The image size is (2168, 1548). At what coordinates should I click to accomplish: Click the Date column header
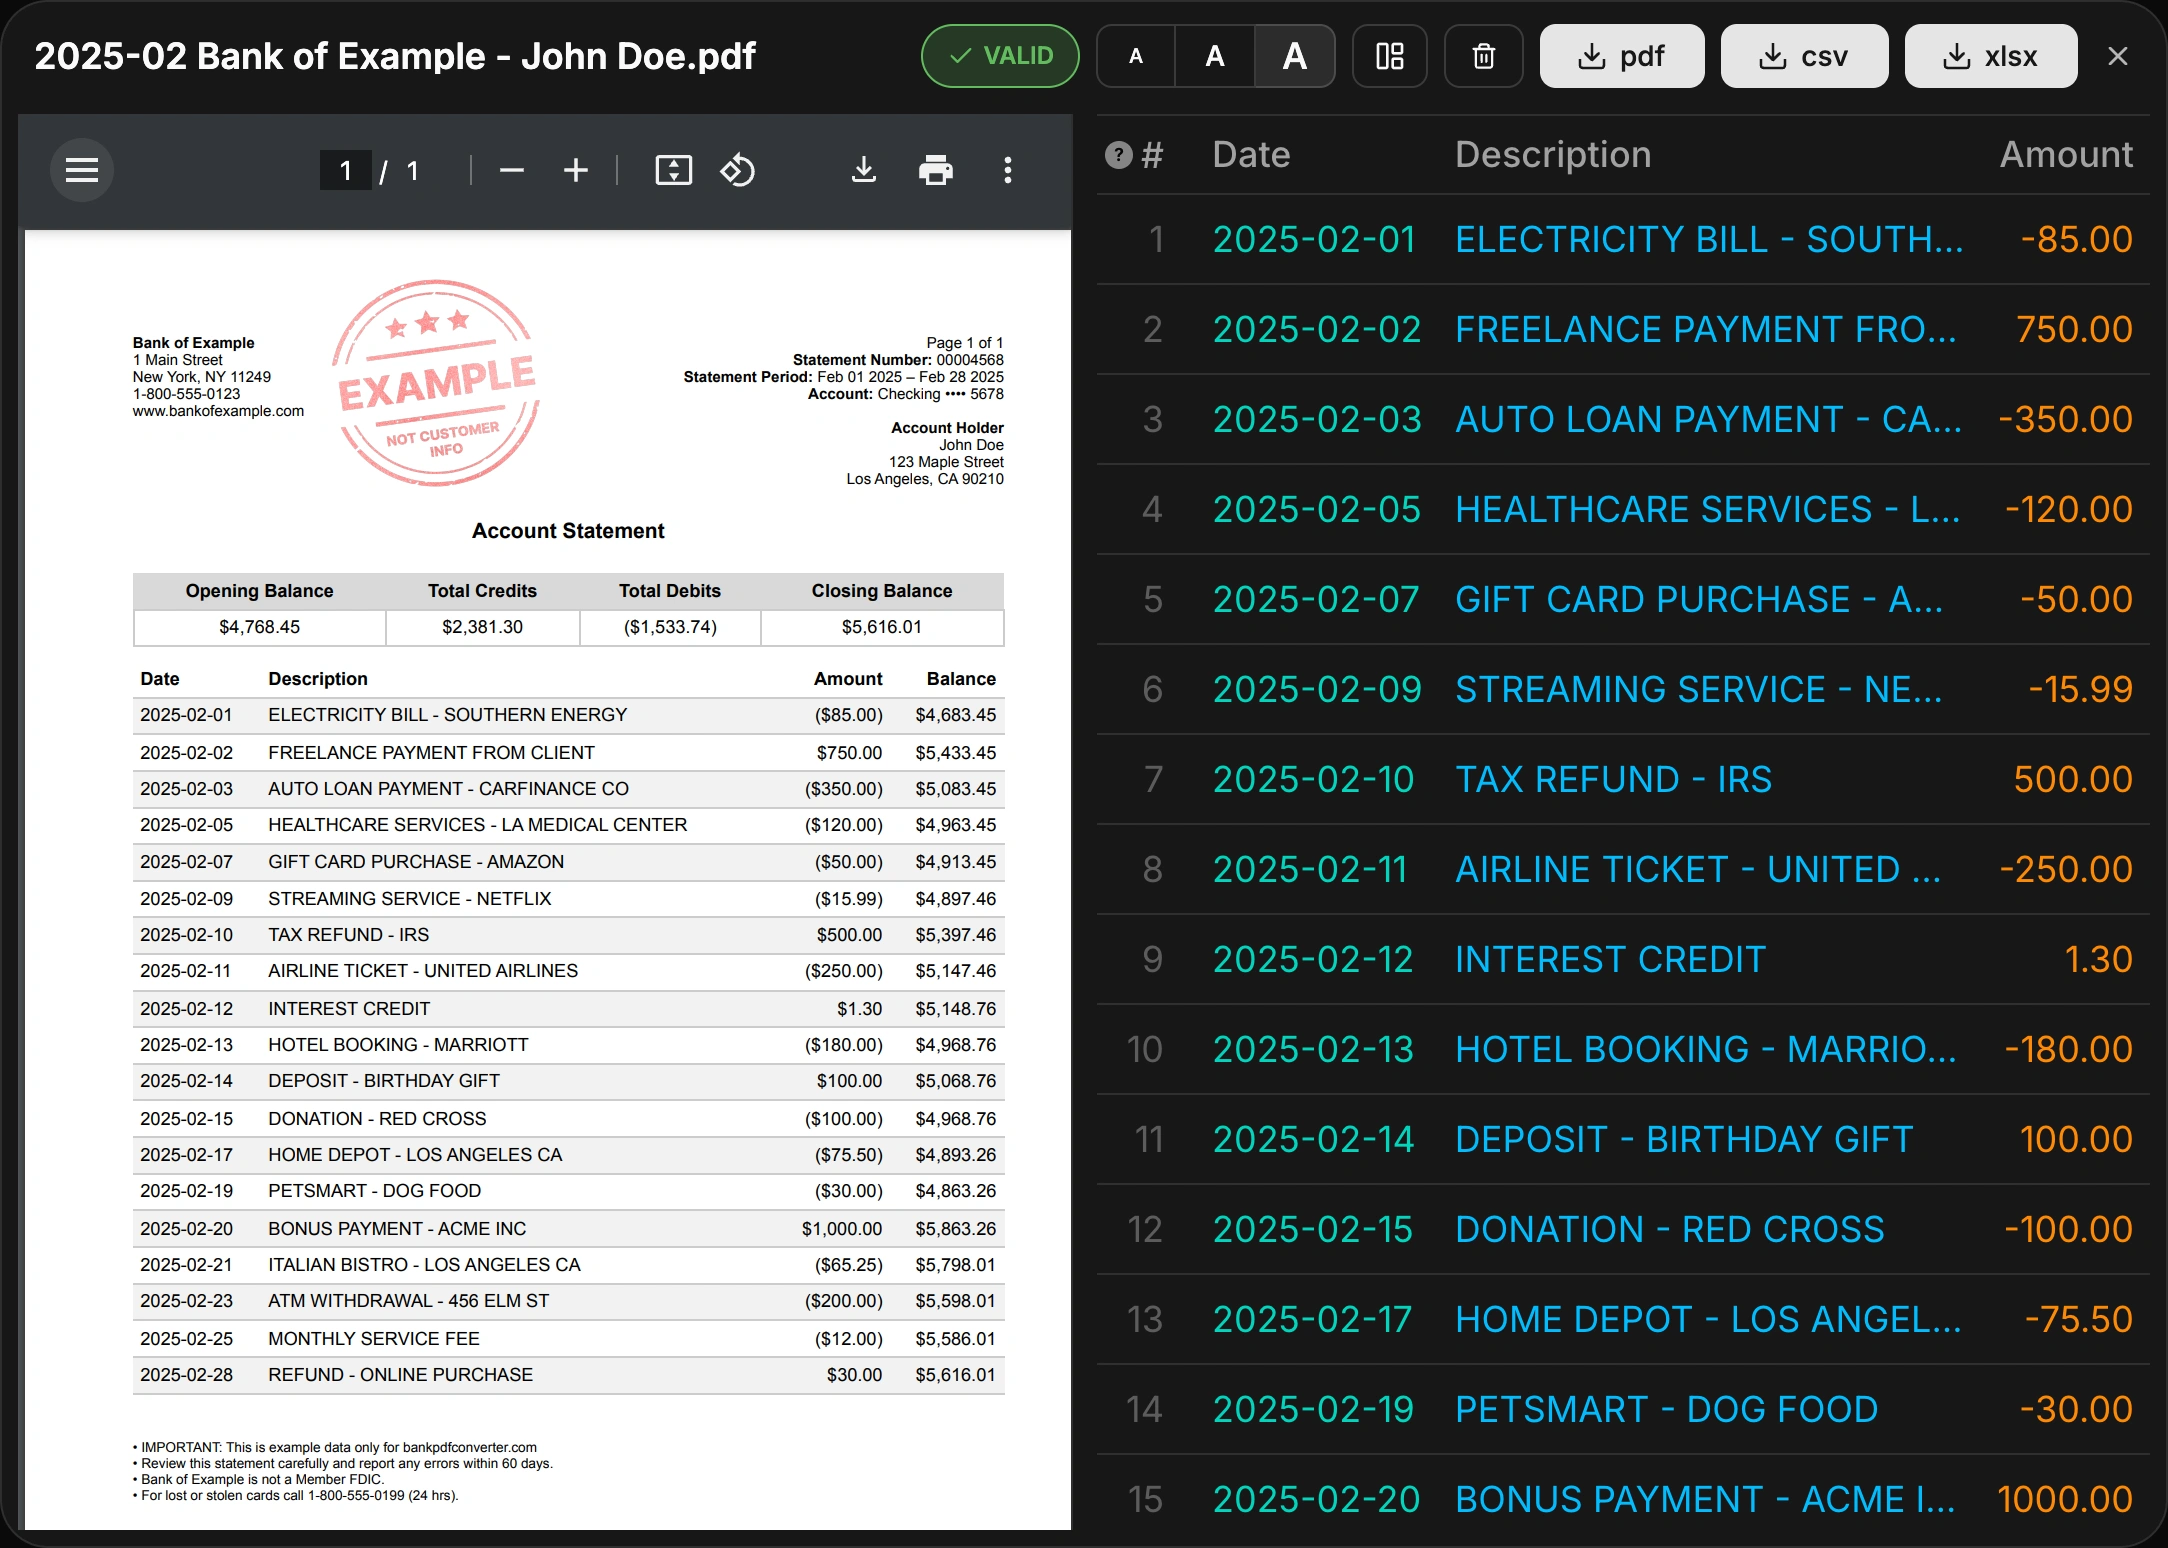1251,155
